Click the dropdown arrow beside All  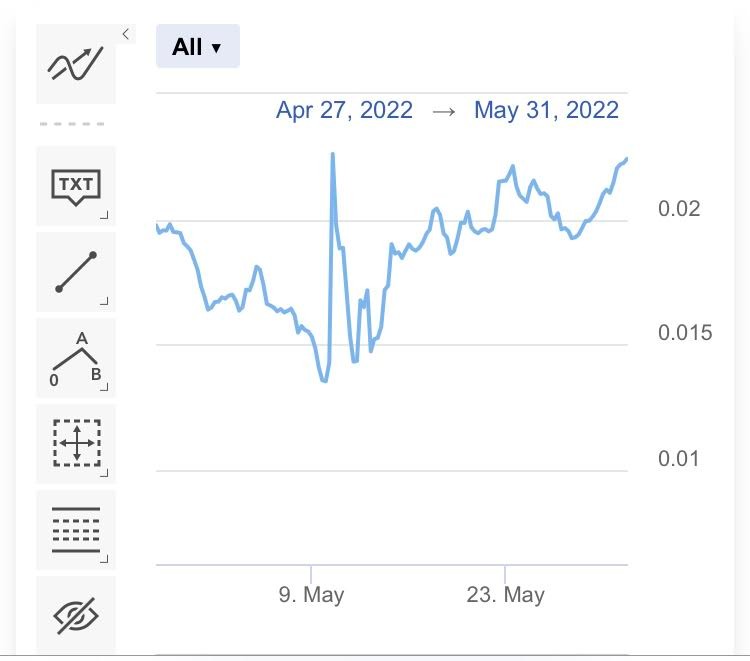(216, 48)
